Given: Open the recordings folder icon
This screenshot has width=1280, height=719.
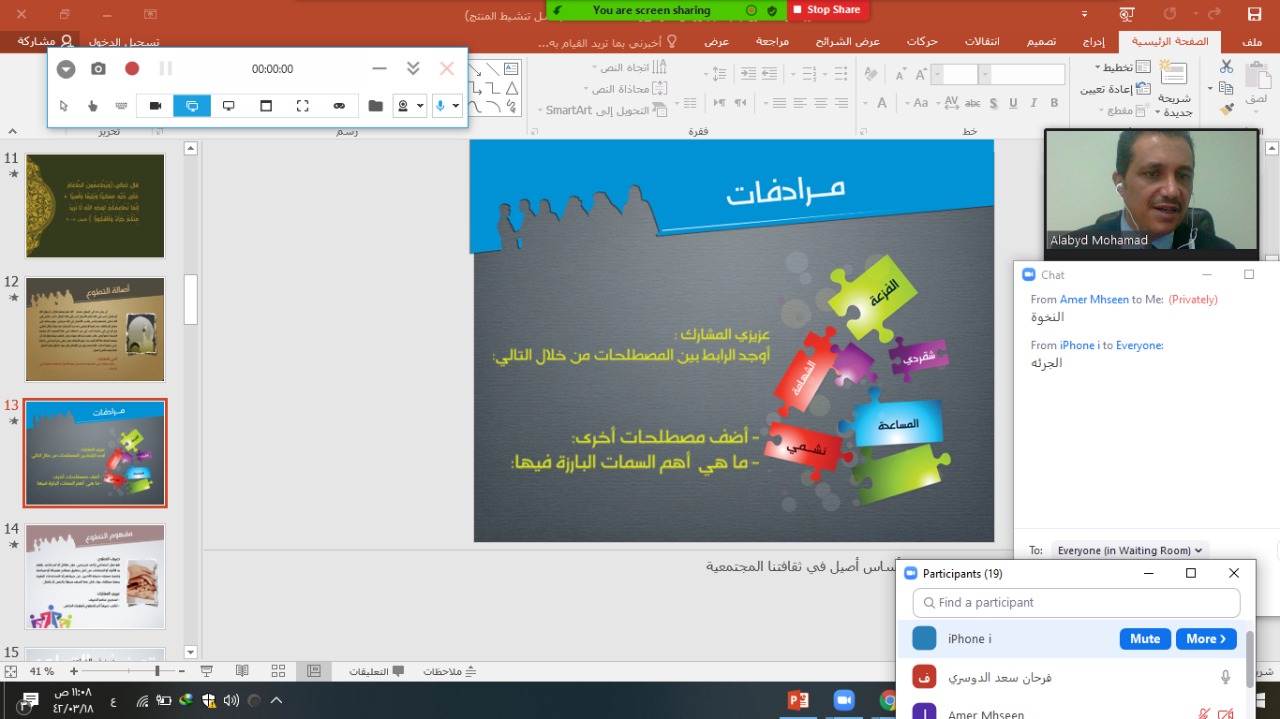Looking at the screenshot, I should pyautogui.click(x=376, y=106).
